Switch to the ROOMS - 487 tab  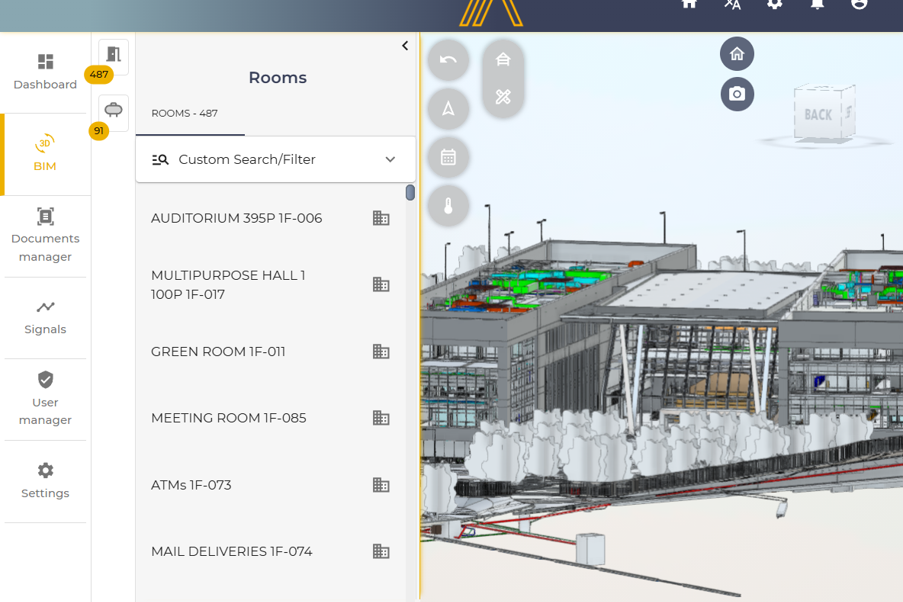tap(187, 113)
